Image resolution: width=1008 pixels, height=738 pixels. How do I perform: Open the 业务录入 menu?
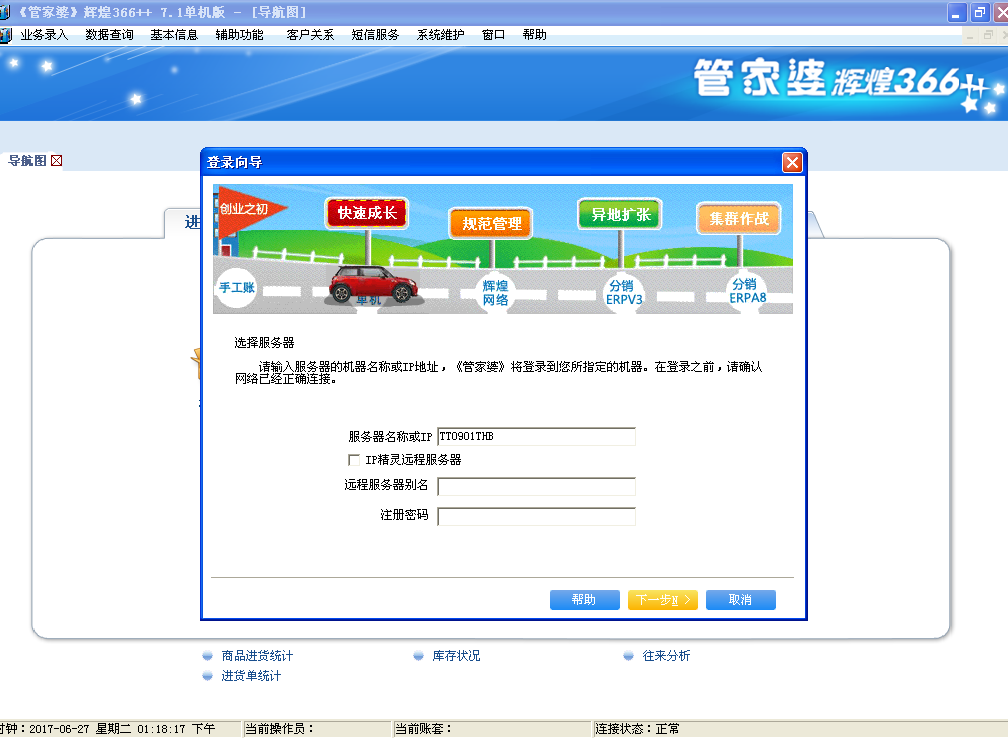44,35
